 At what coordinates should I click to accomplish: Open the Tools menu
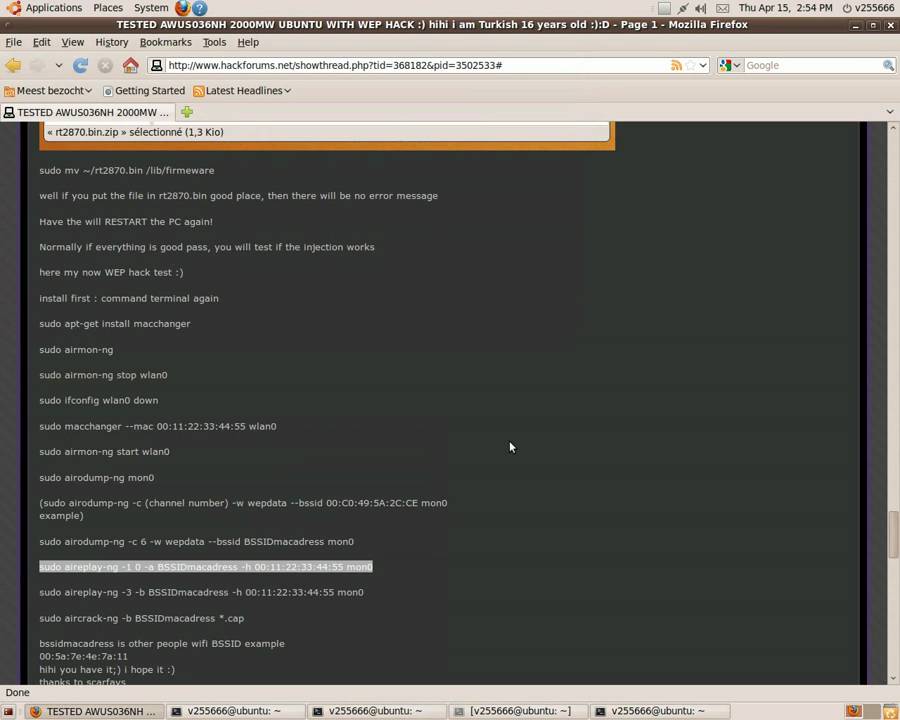[x=214, y=42]
